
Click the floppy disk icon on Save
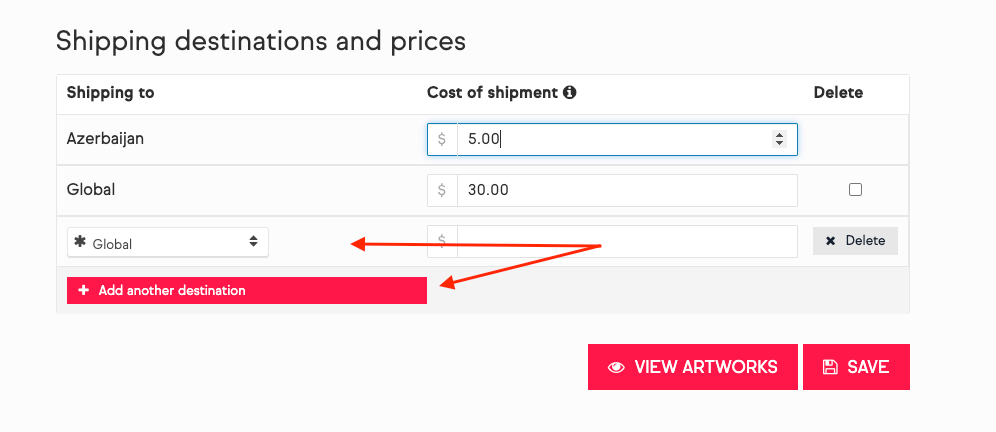(830, 367)
